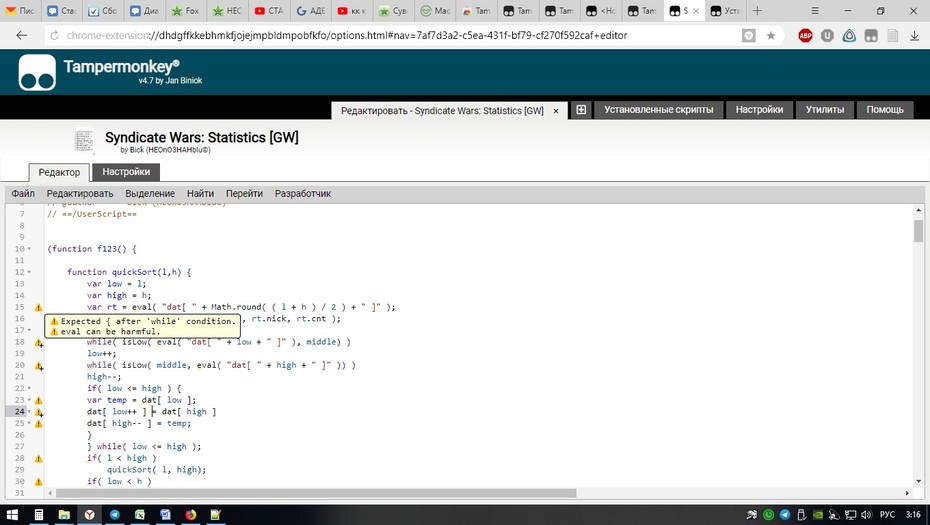930x525 pixels.
Task: Click scroll-up arrow of editor scrollbar
Action: 918,210
